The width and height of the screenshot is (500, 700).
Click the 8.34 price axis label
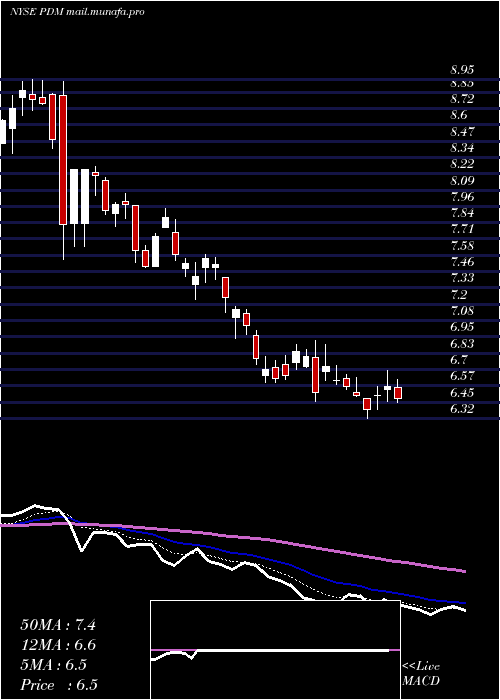[x=462, y=148]
